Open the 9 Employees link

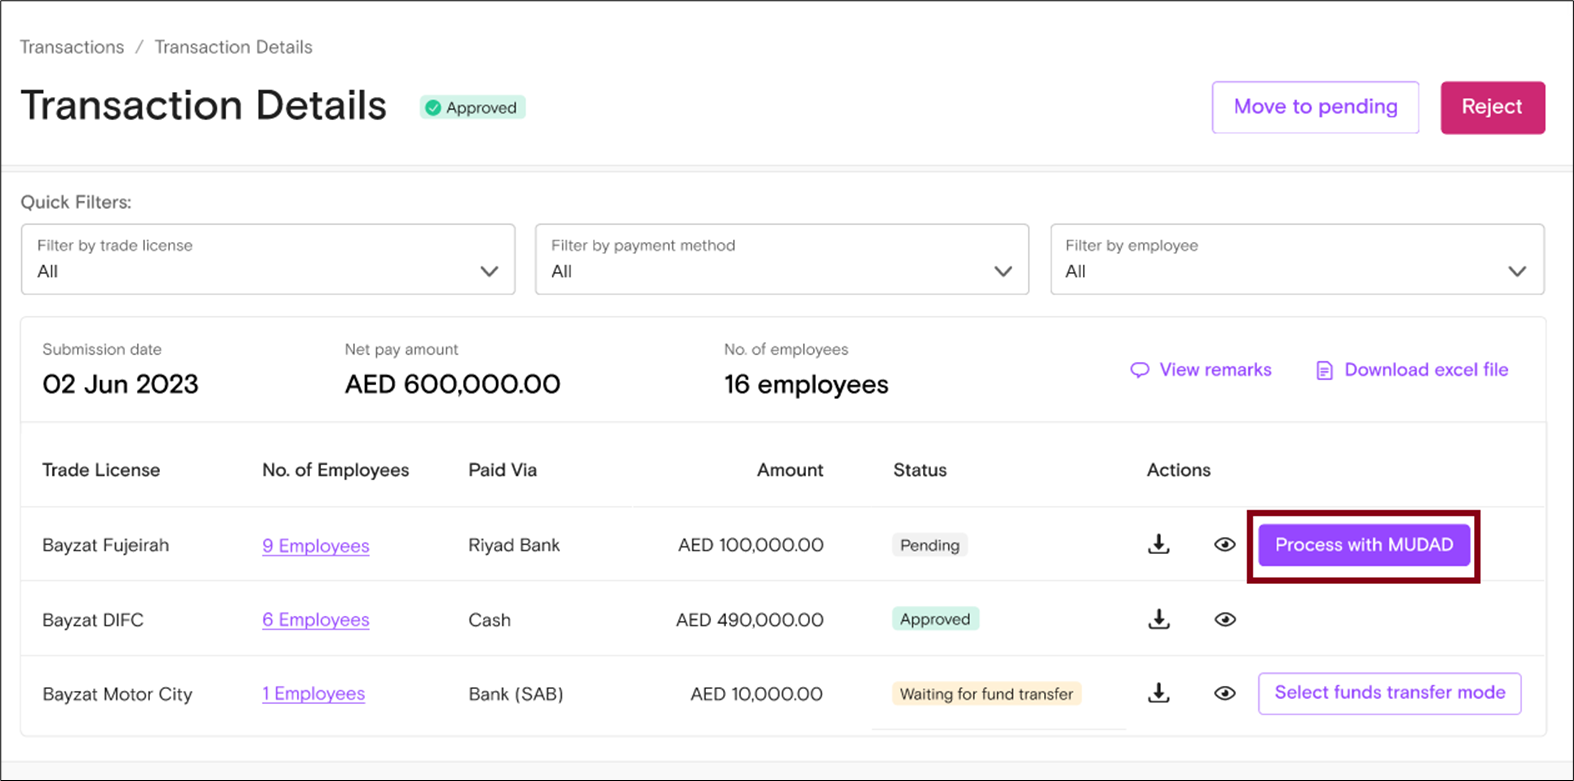316,546
